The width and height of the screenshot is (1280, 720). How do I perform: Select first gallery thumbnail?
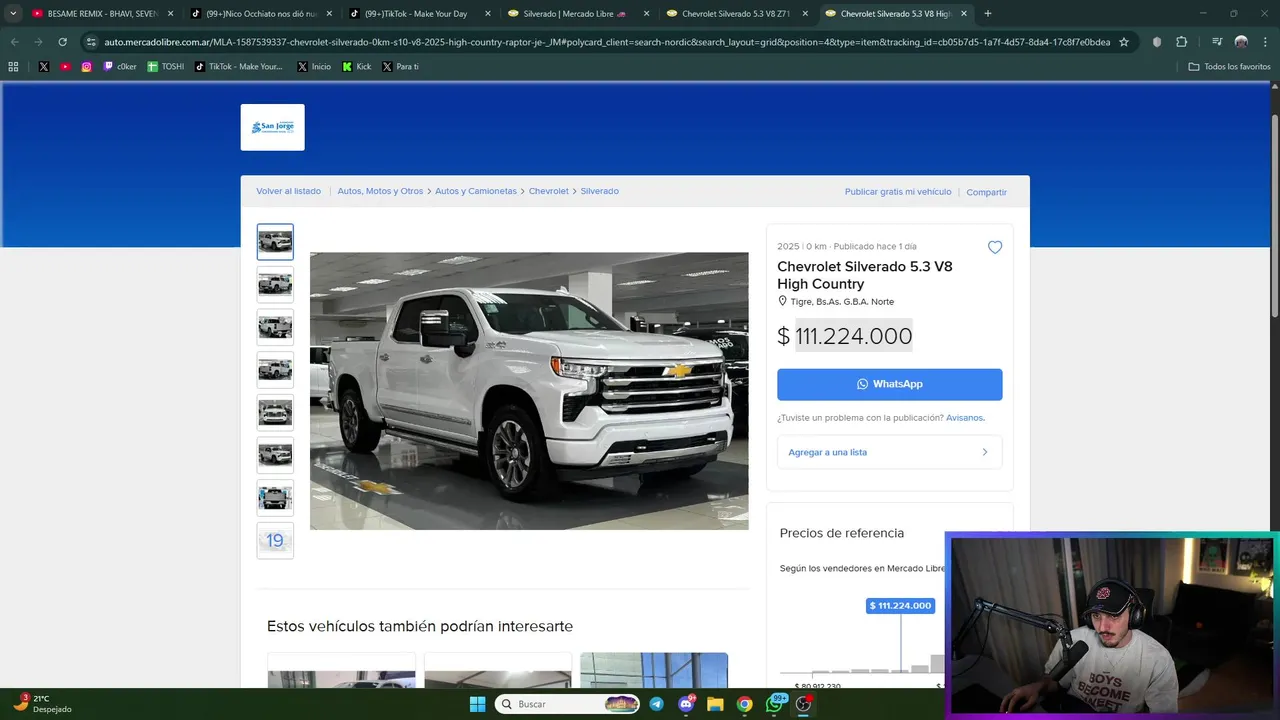275,242
